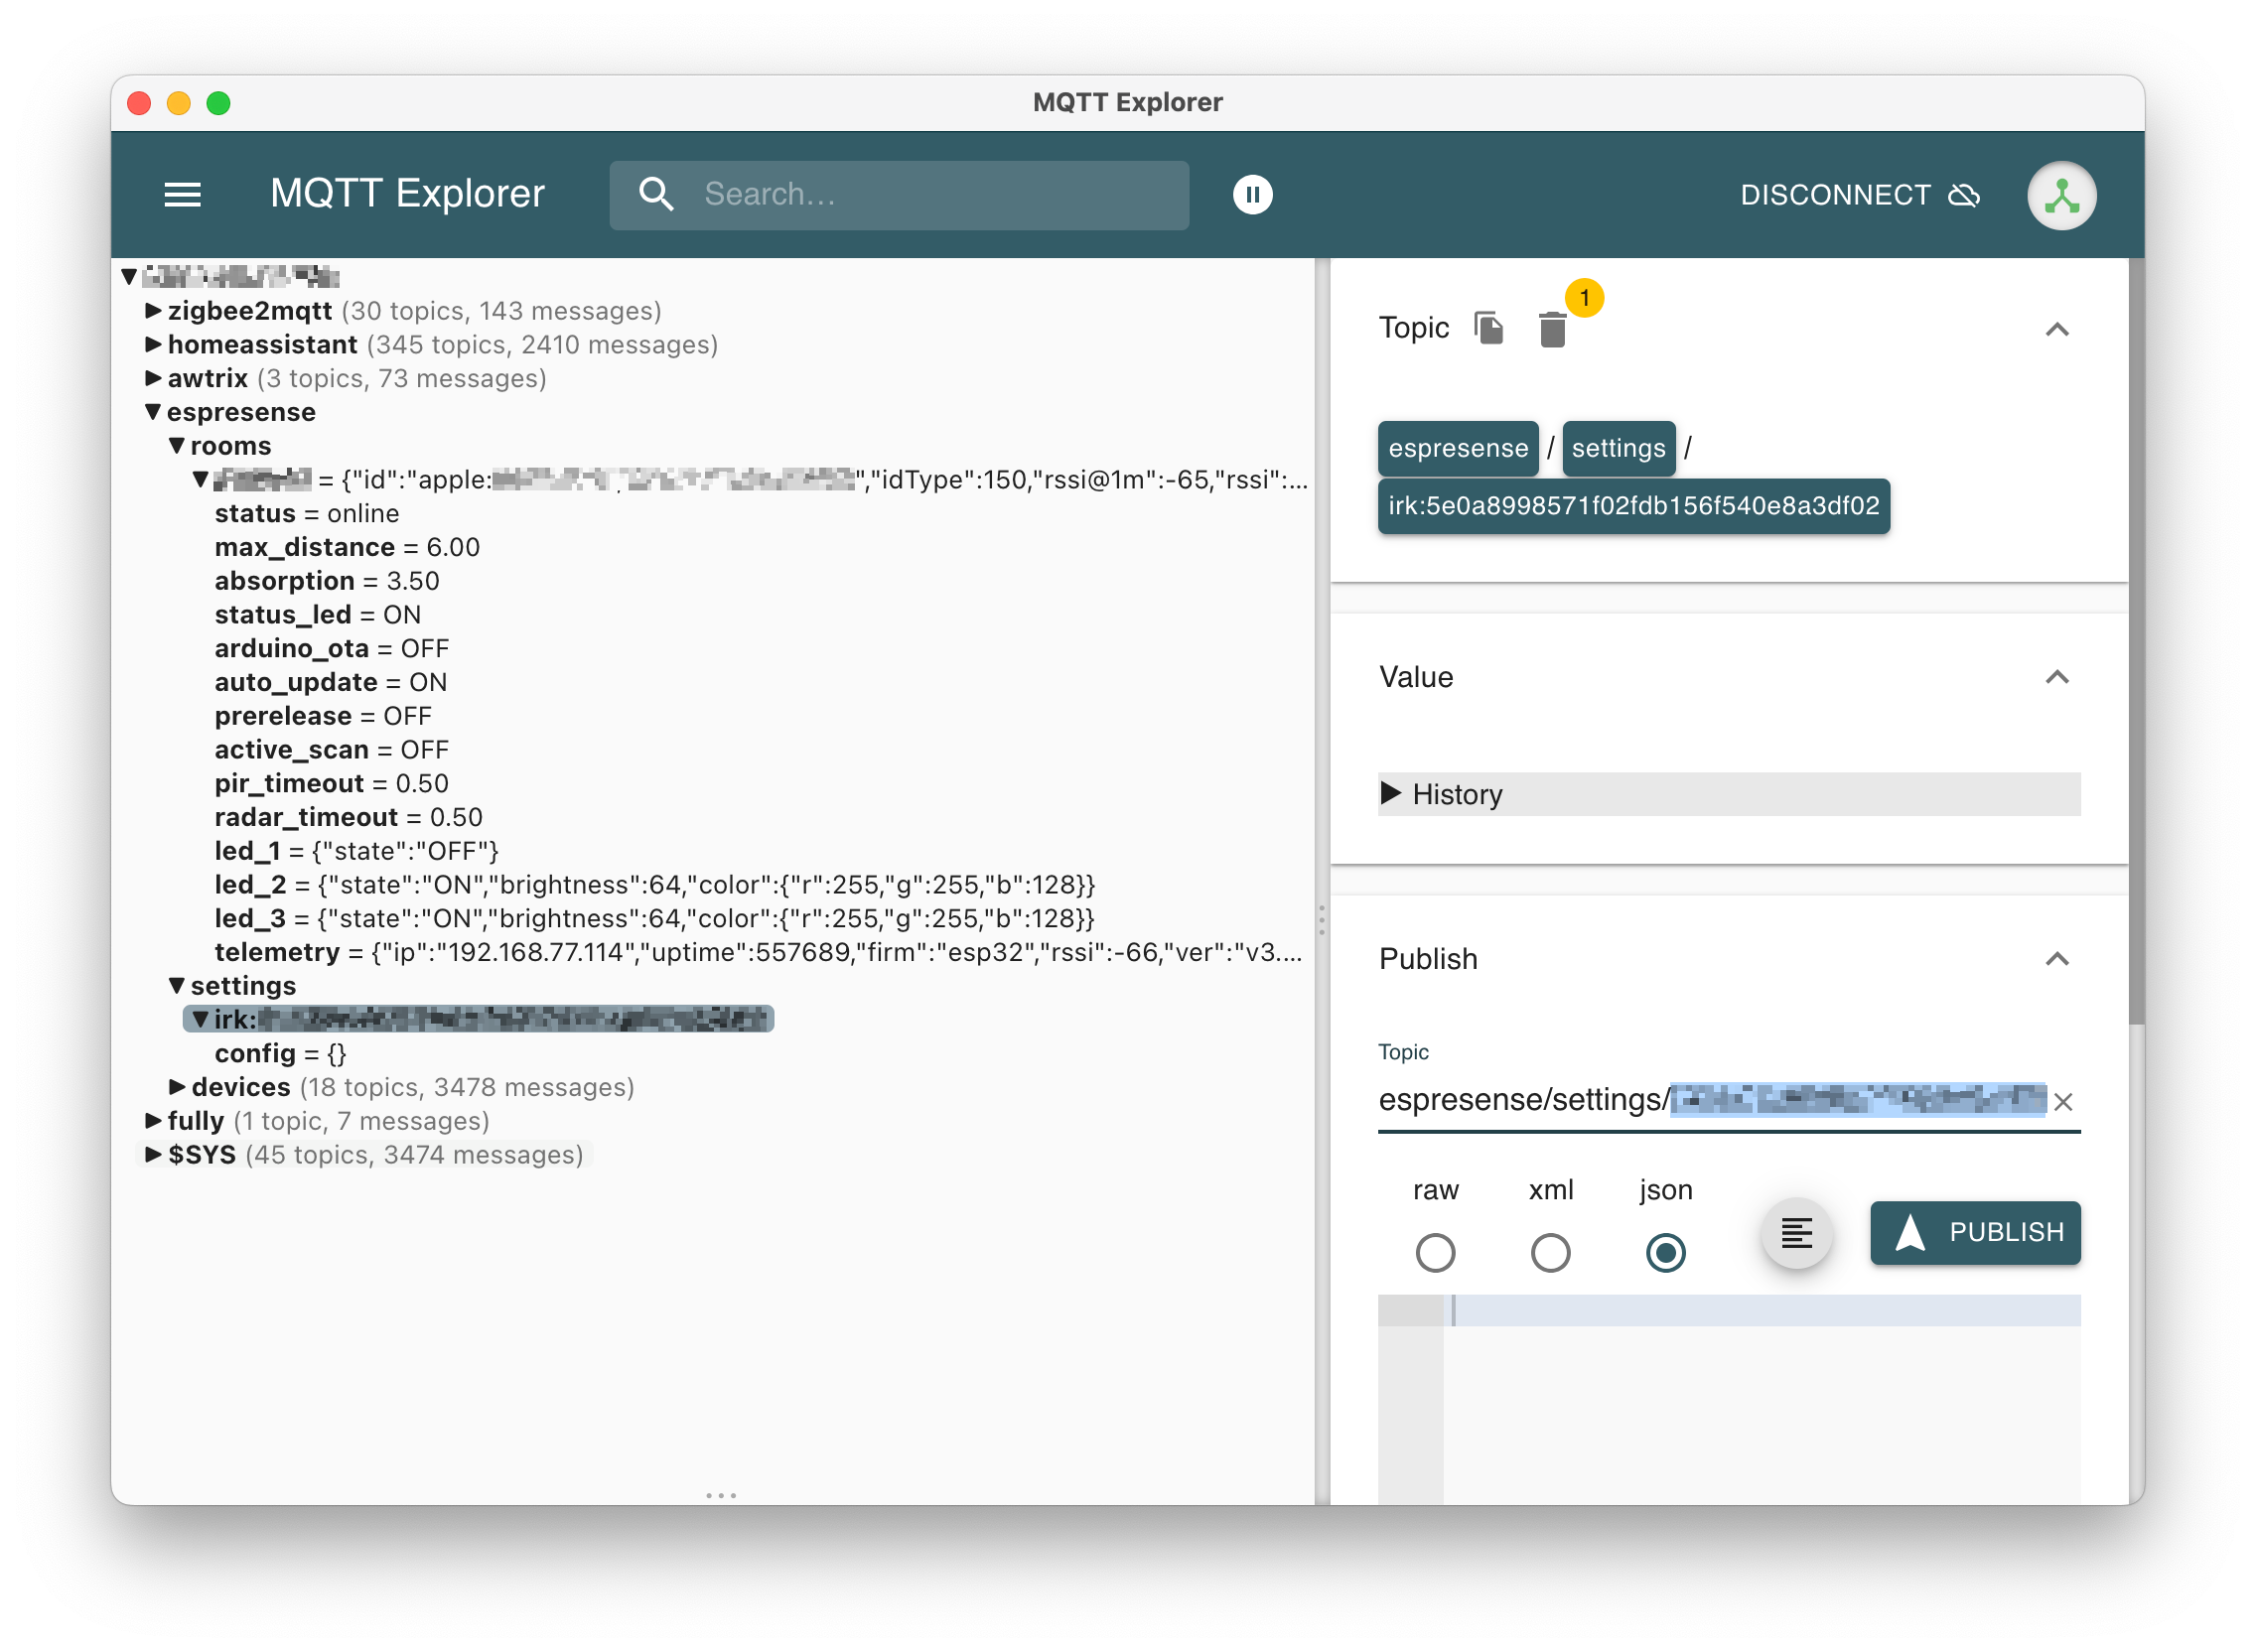Collapse the settings node

(x=177, y=986)
